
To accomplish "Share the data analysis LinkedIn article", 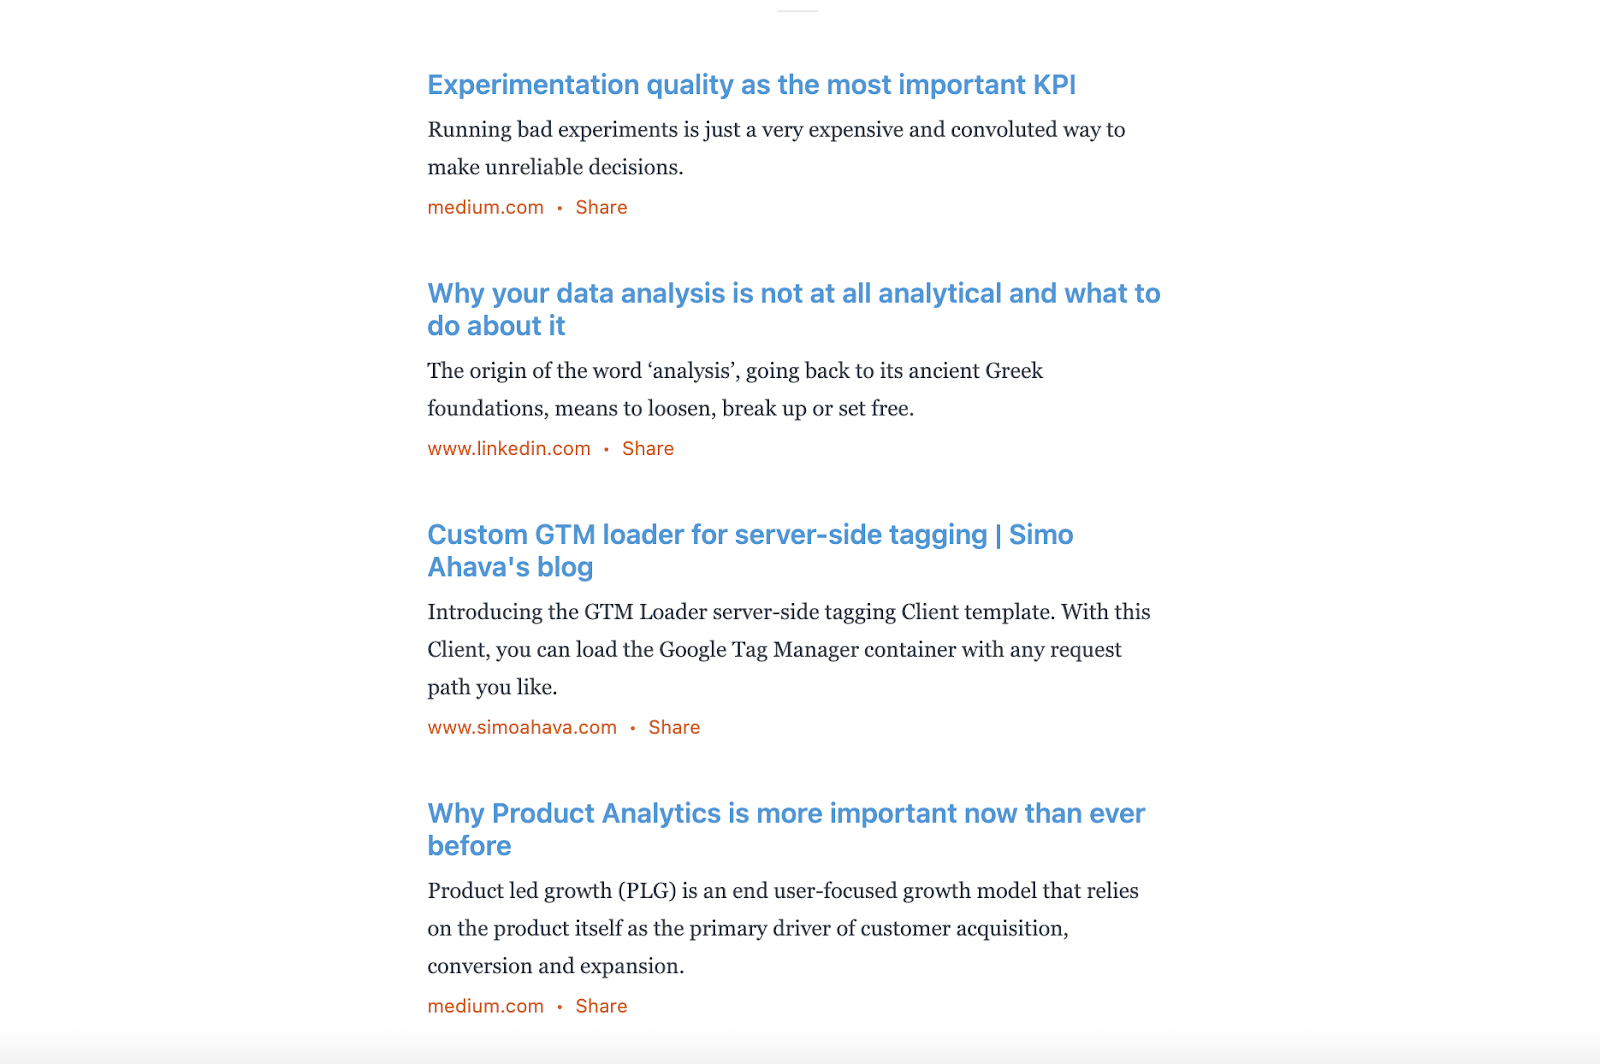I will click(648, 448).
